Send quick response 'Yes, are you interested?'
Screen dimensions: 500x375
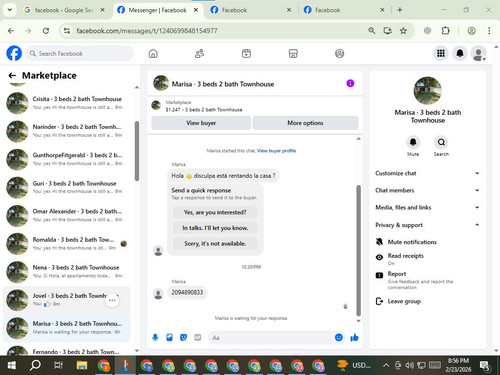(x=215, y=212)
